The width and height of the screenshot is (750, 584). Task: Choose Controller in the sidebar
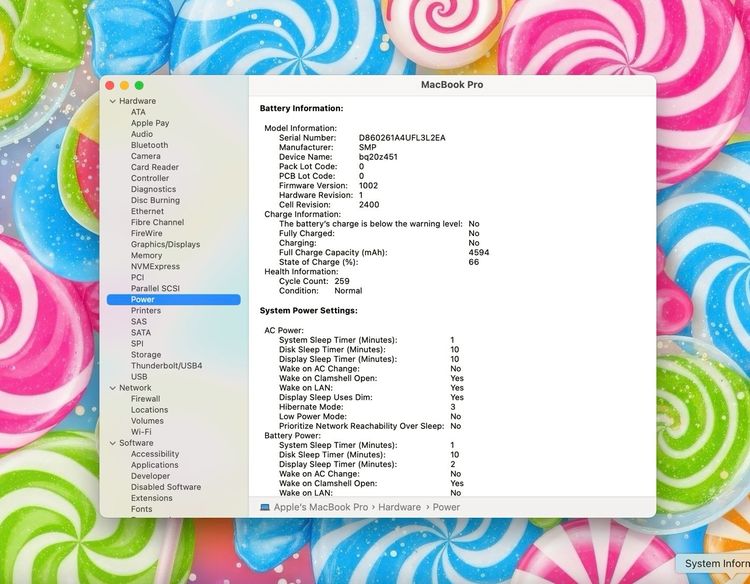(x=150, y=178)
